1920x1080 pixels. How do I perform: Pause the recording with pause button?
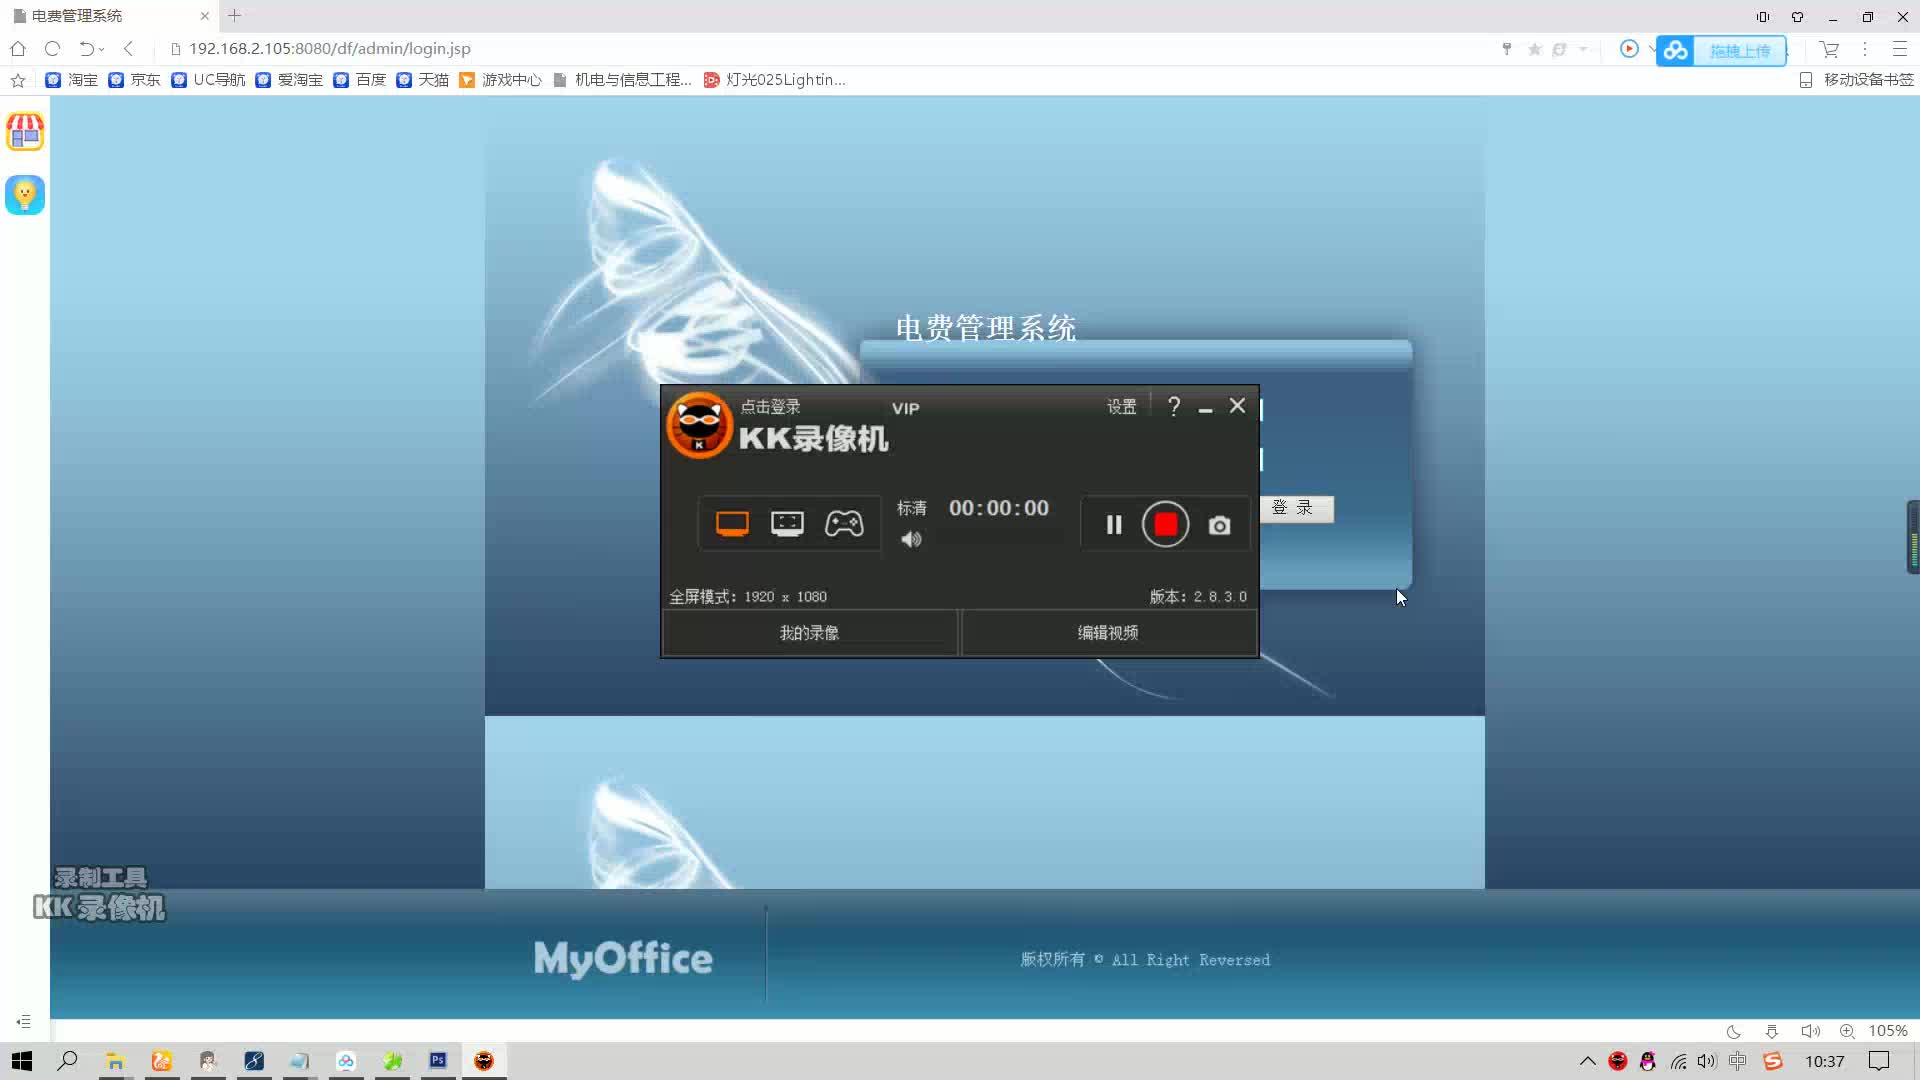(x=1113, y=524)
